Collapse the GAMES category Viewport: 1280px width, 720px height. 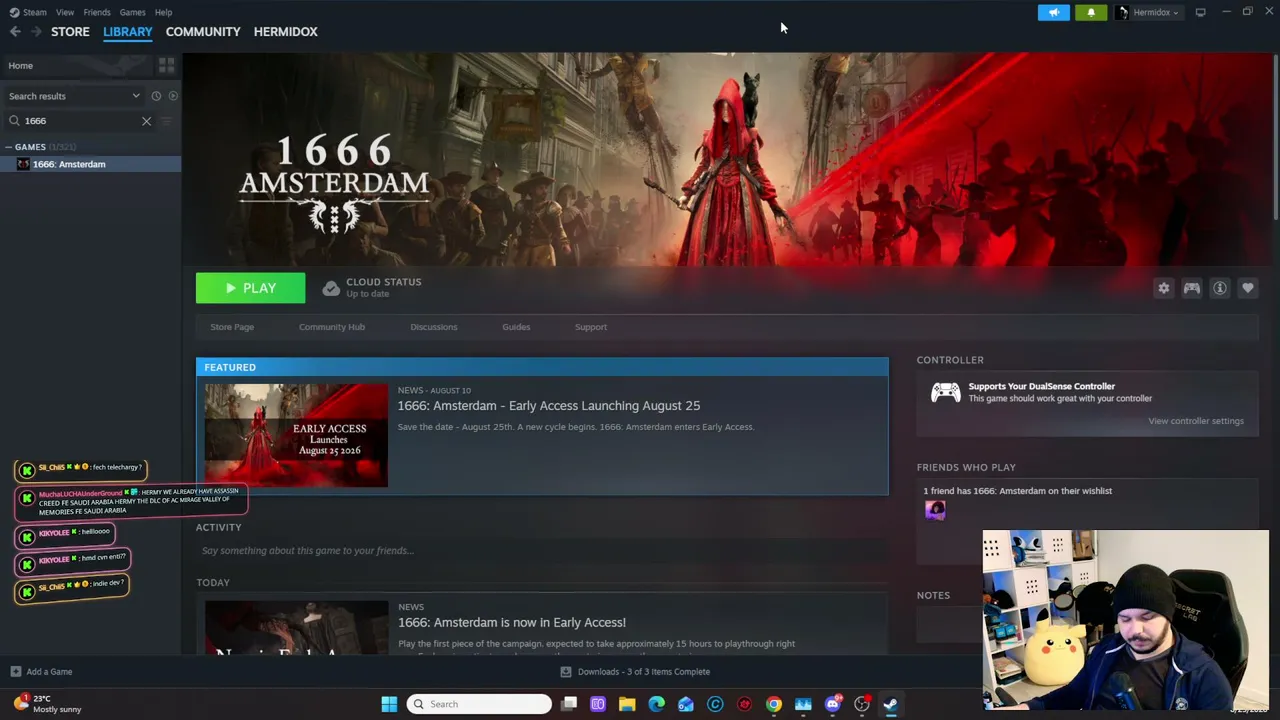(x=8, y=147)
